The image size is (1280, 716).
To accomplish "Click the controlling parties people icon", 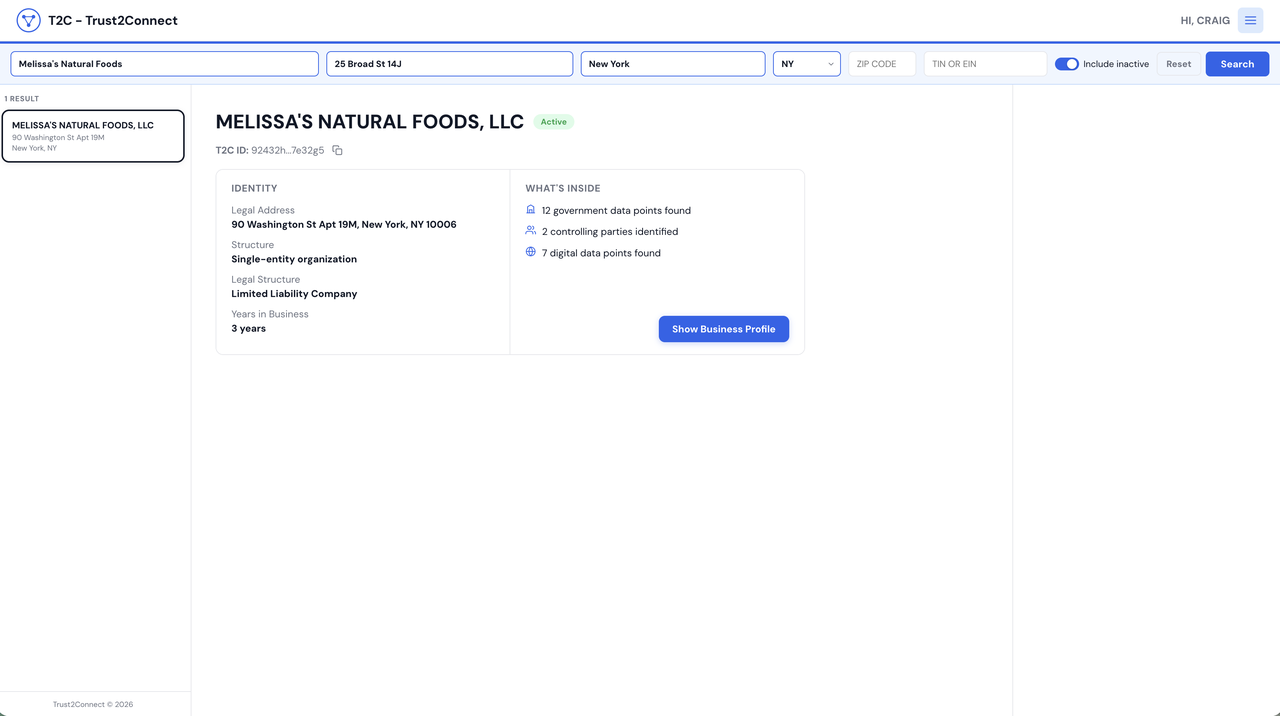I will coord(531,231).
